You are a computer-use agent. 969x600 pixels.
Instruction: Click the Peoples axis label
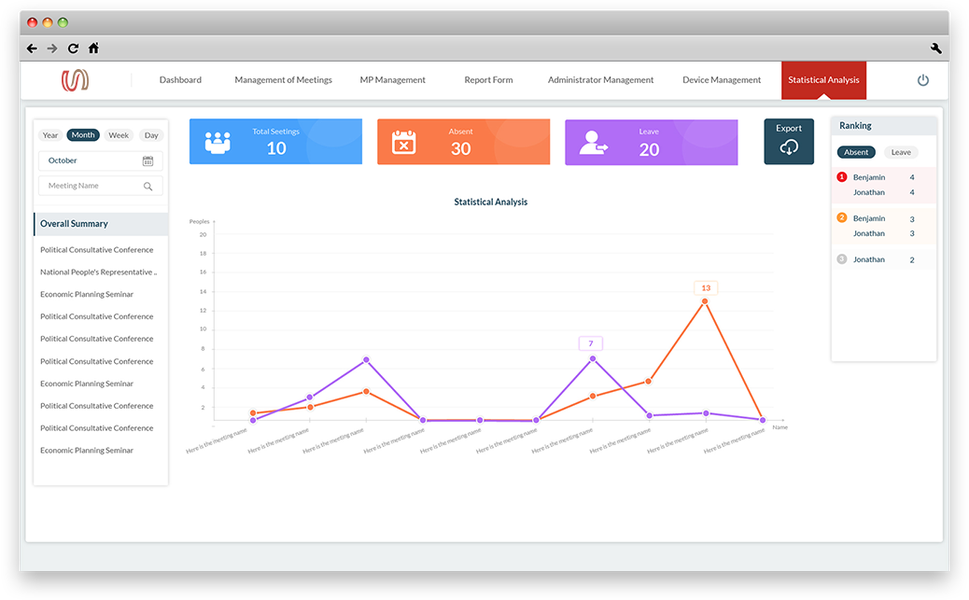(x=199, y=221)
